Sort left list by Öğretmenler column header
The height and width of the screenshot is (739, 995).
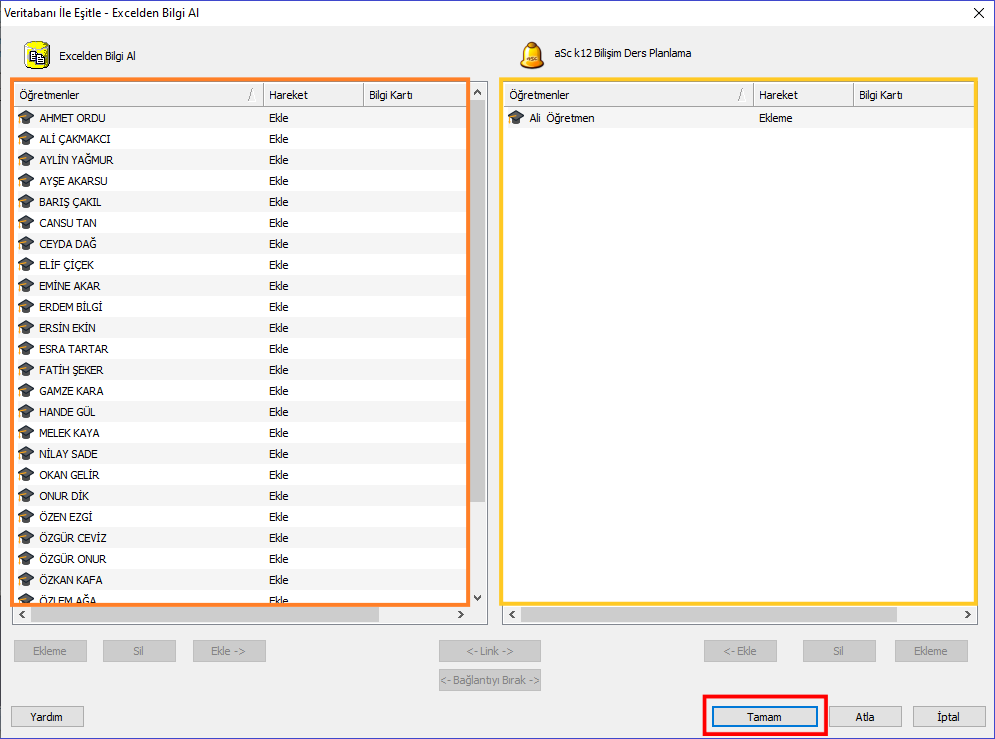click(x=138, y=95)
